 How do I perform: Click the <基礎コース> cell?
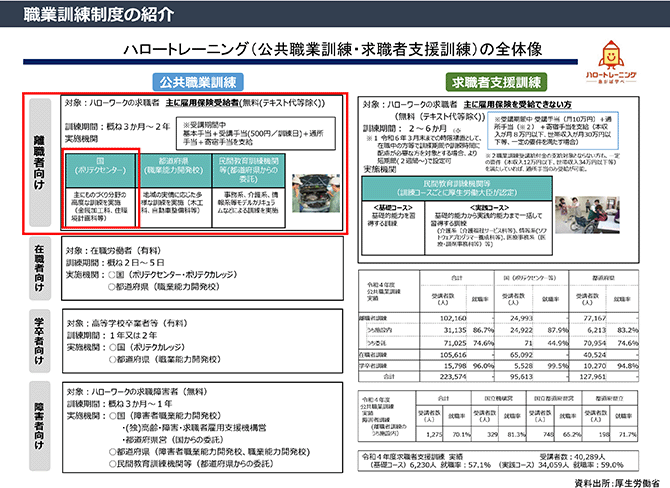[393, 228]
